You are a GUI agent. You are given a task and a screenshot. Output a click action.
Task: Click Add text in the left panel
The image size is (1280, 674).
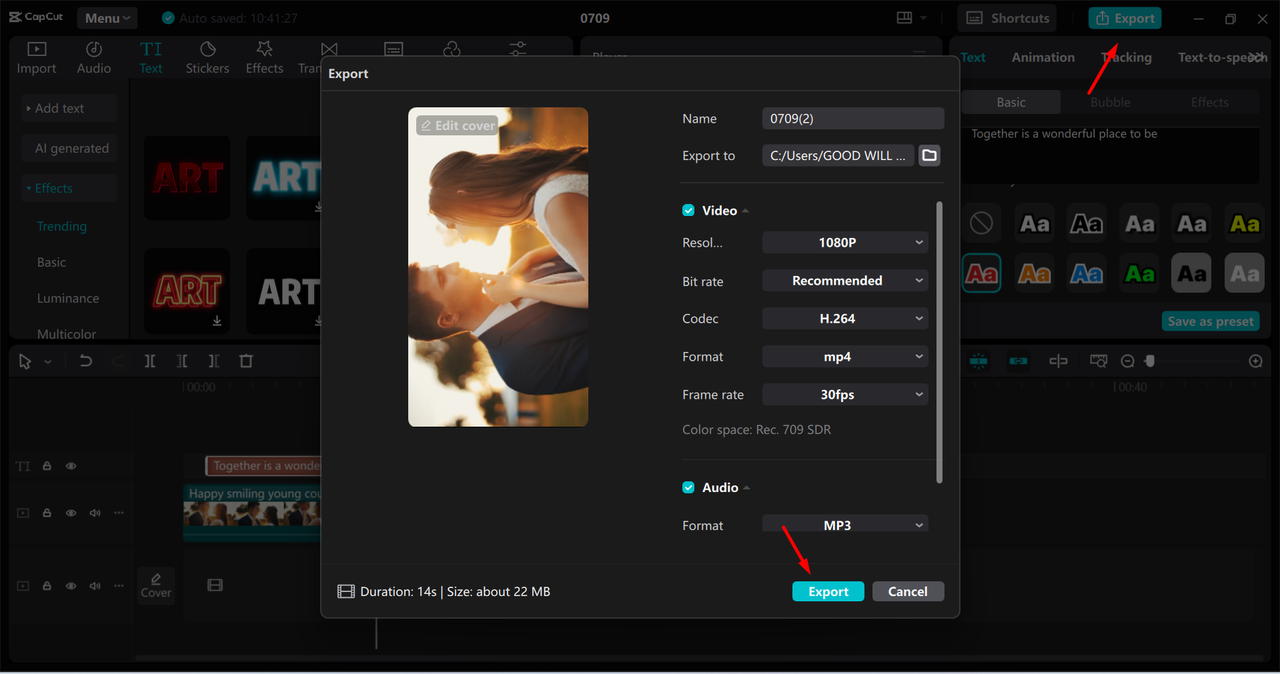point(69,108)
